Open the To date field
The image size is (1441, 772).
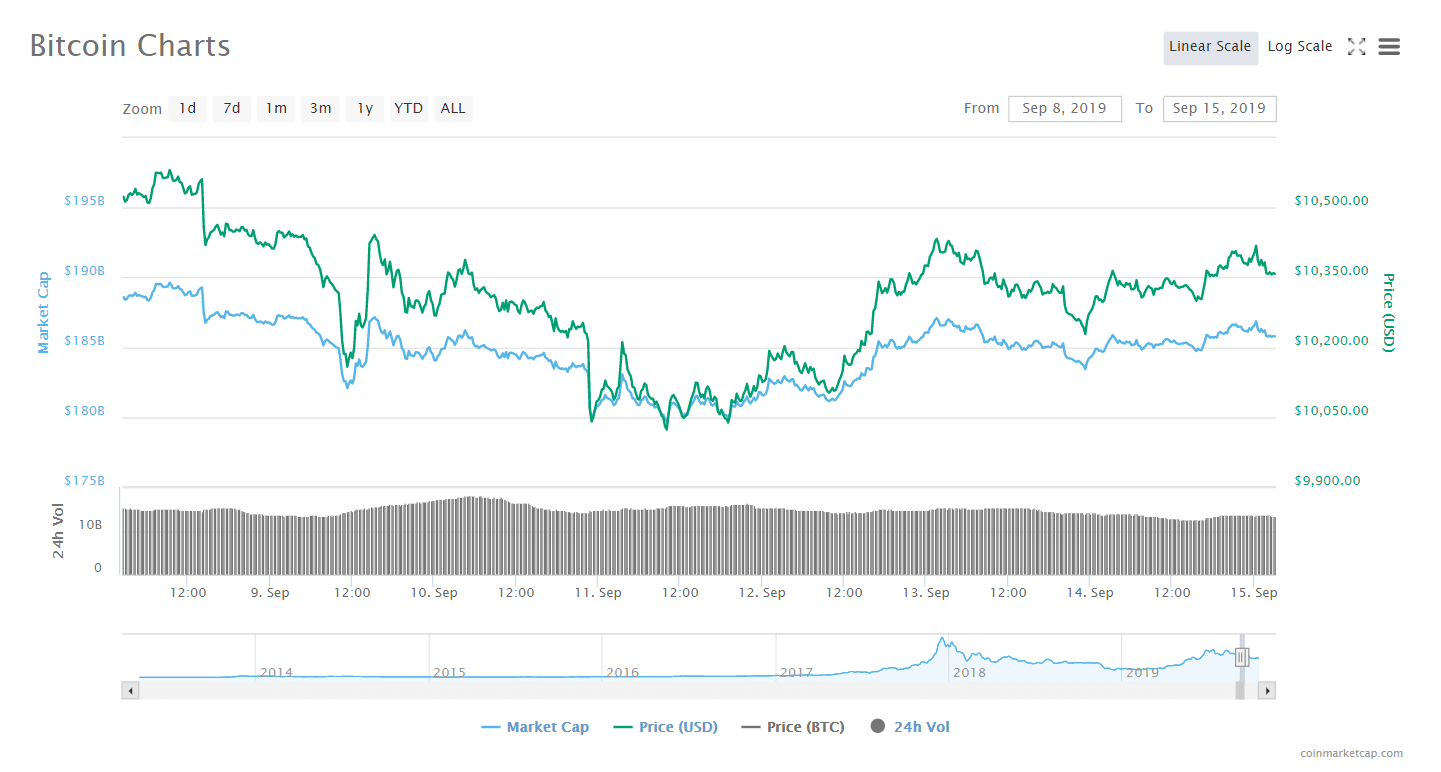1219,108
